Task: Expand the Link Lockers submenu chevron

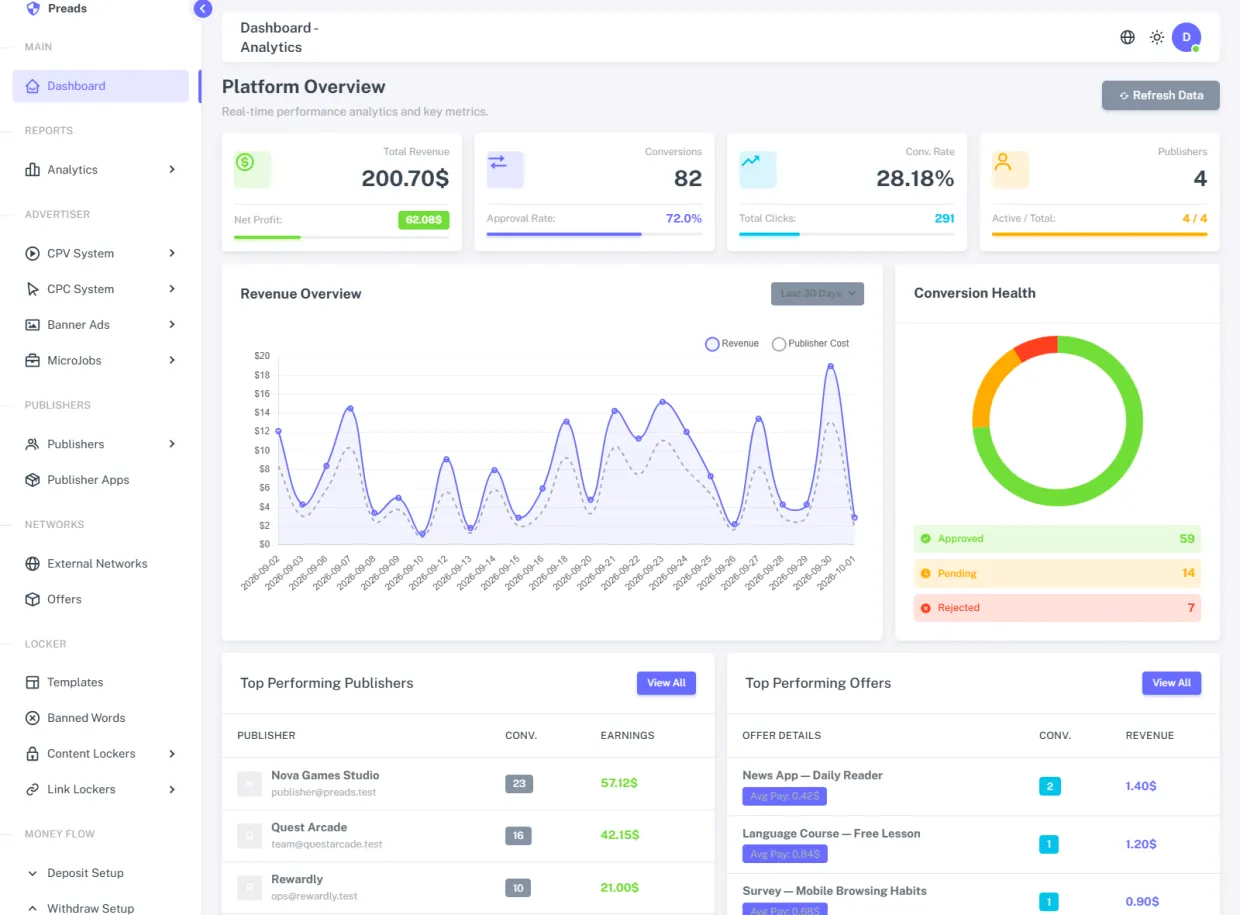Action: (172, 789)
